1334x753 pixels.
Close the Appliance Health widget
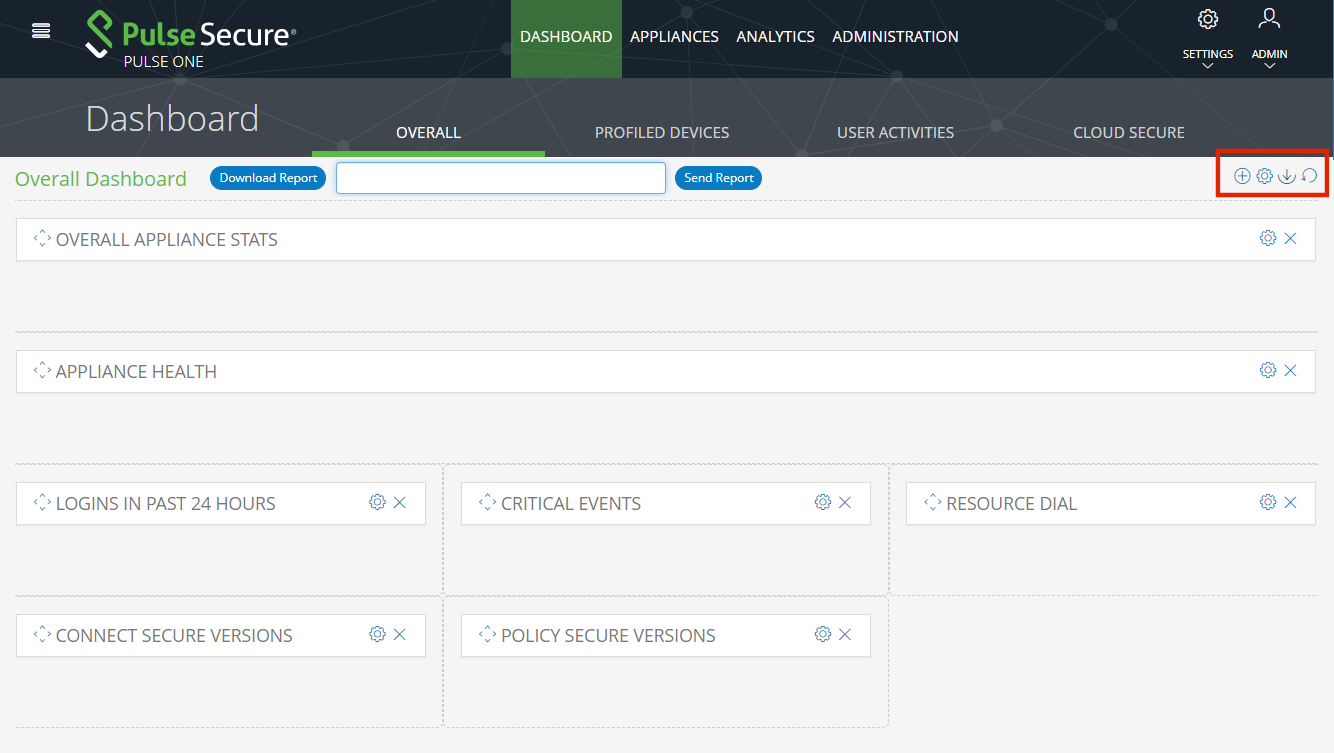point(1290,370)
